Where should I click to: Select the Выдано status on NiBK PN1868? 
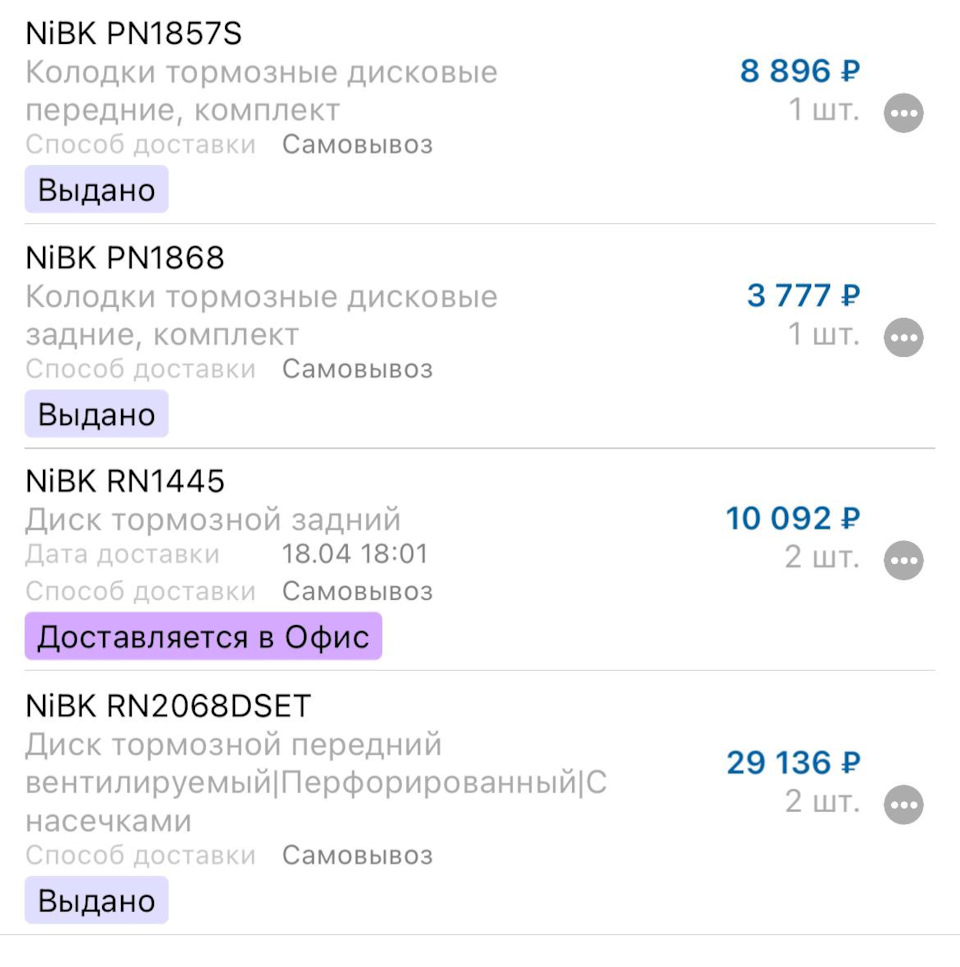95,413
